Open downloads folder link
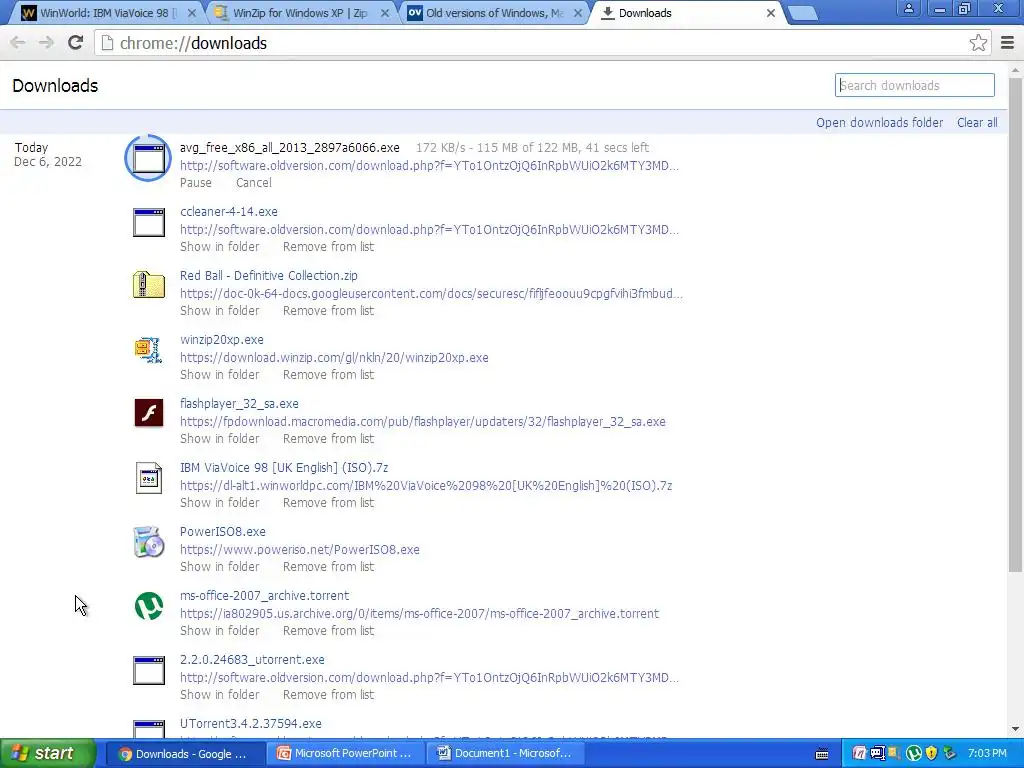 (879, 123)
